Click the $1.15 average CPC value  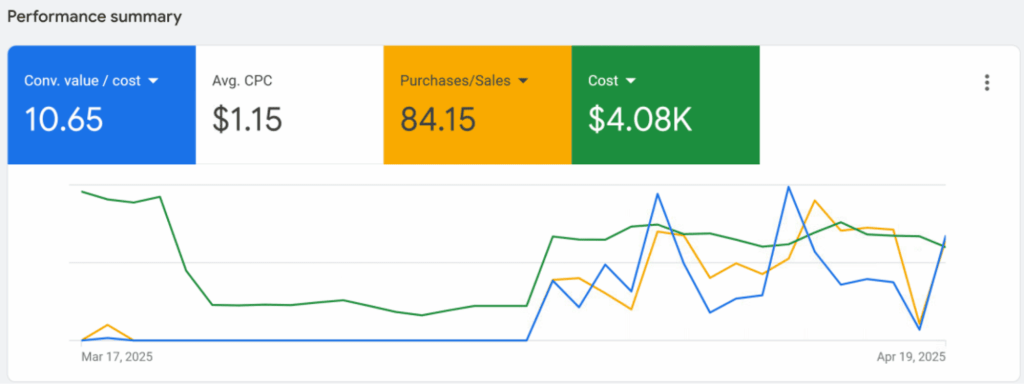pos(247,120)
